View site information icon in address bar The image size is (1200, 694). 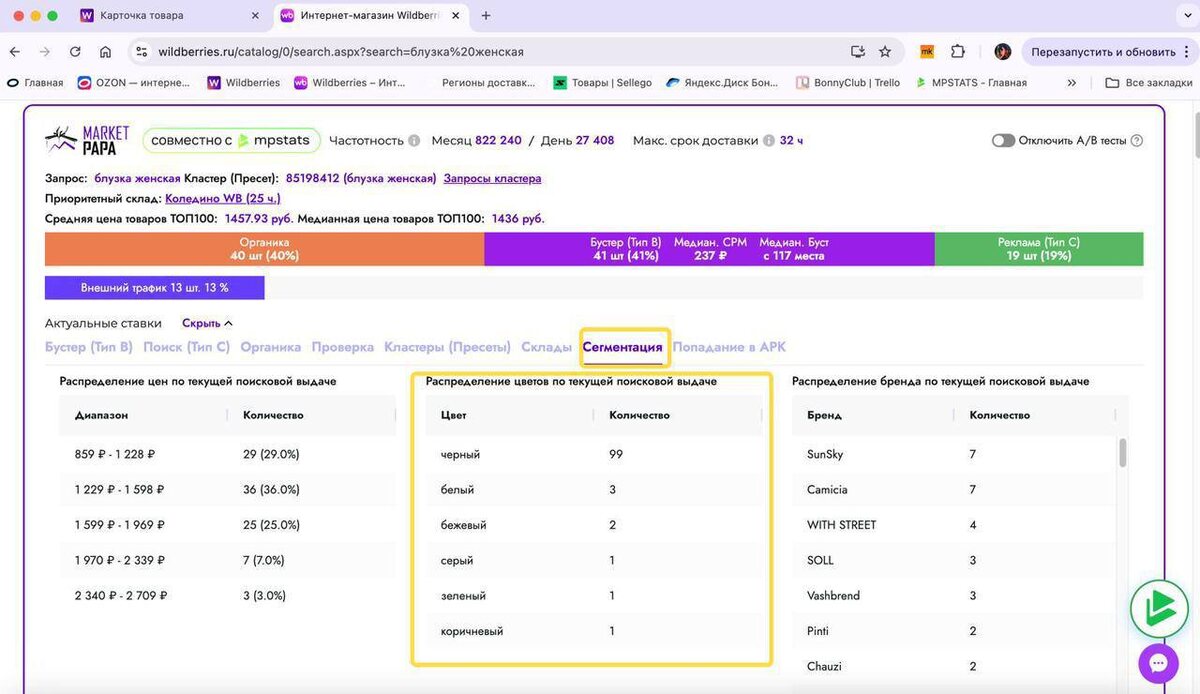[x=141, y=52]
